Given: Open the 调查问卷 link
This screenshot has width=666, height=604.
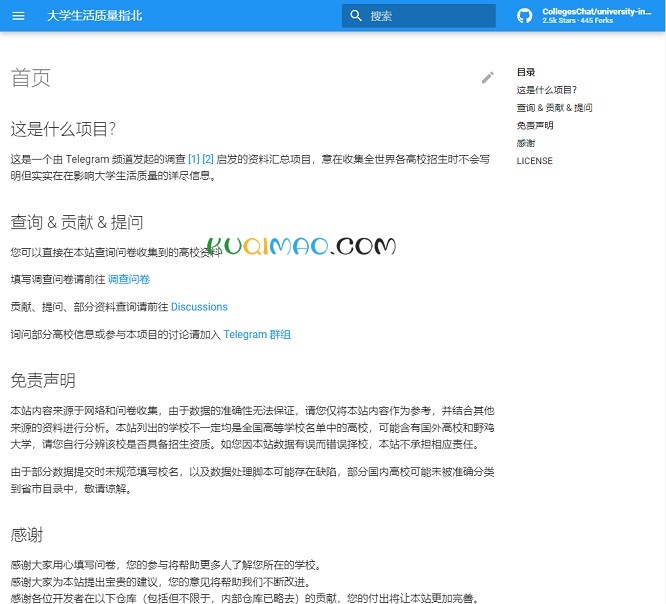Looking at the screenshot, I should (129, 279).
